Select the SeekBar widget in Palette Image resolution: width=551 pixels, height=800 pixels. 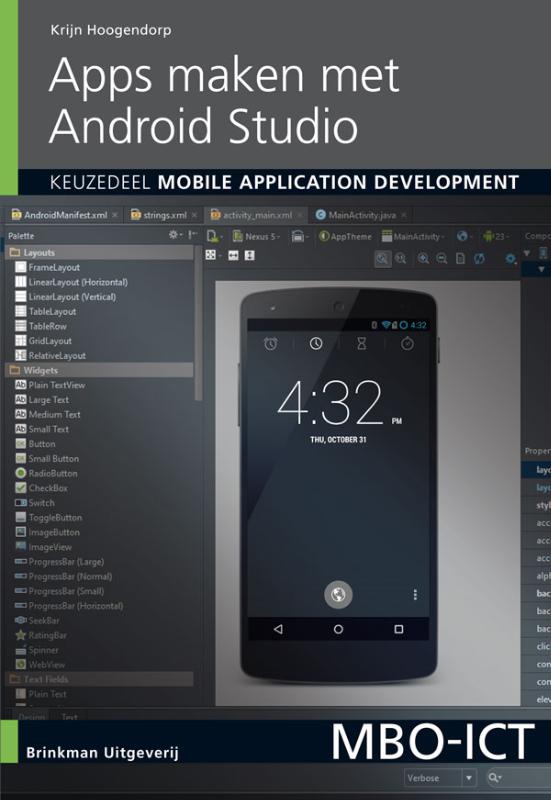tap(37, 620)
